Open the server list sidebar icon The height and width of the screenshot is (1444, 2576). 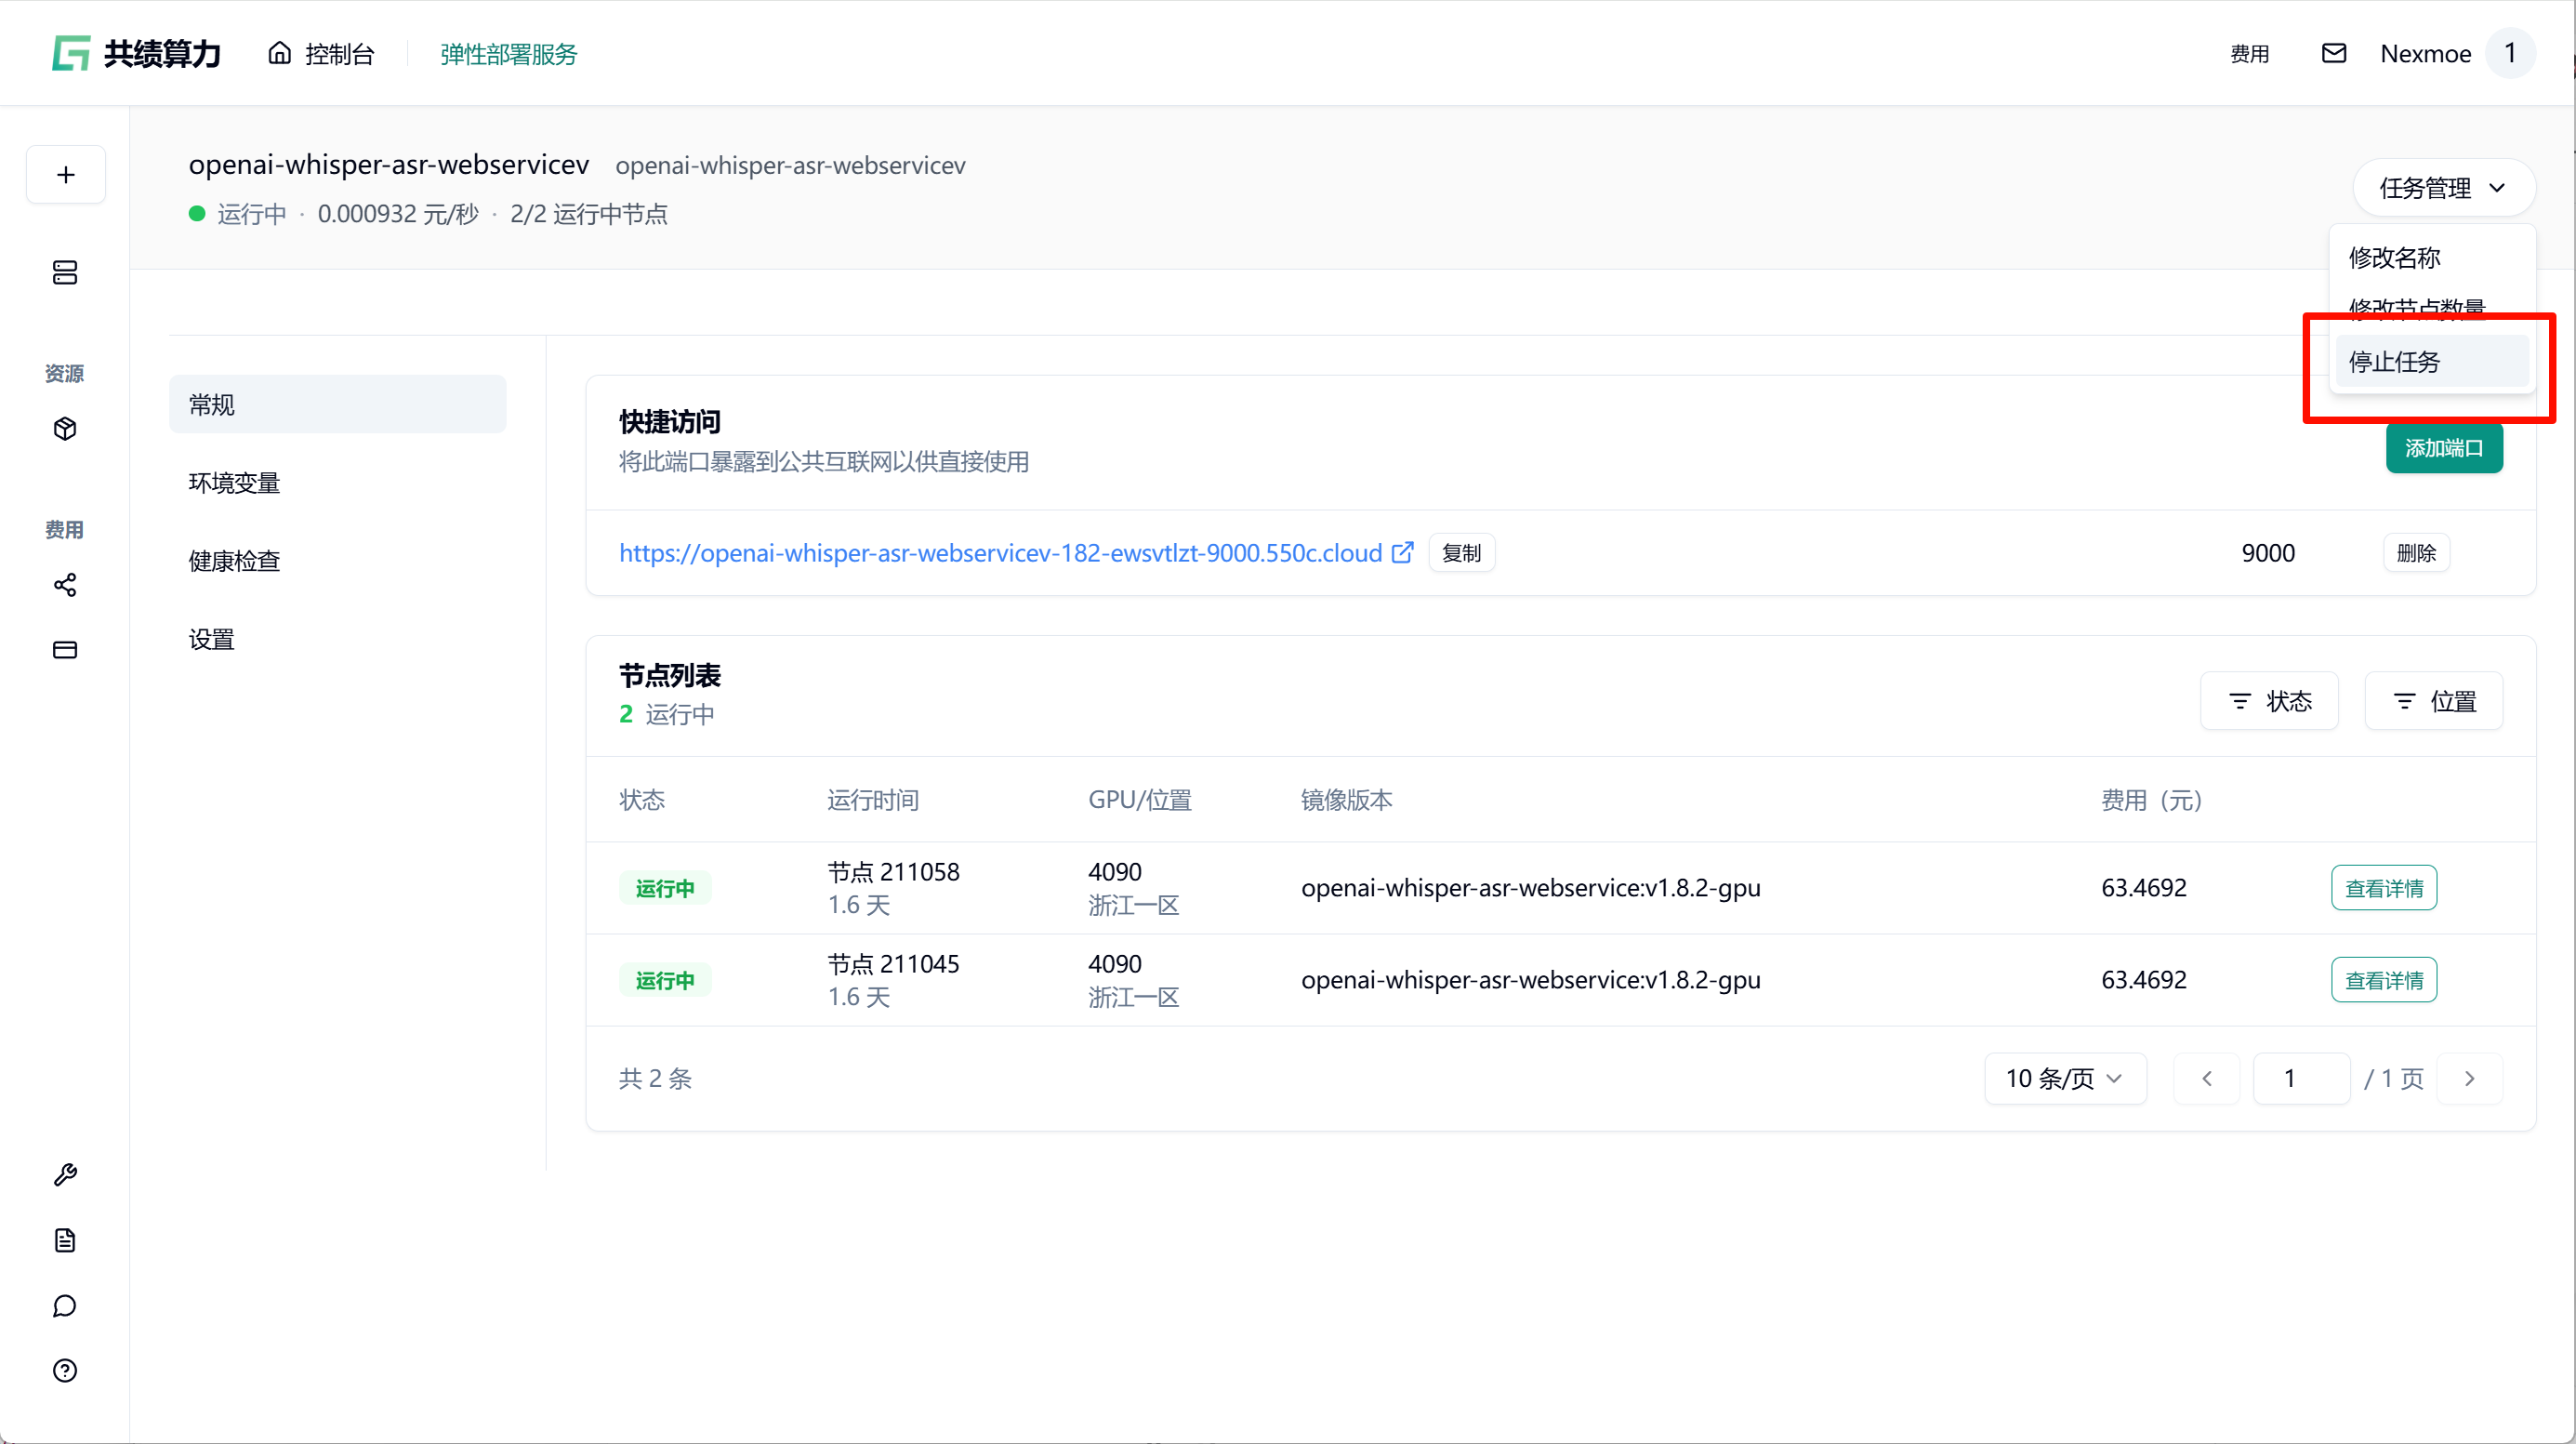coord(65,272)
